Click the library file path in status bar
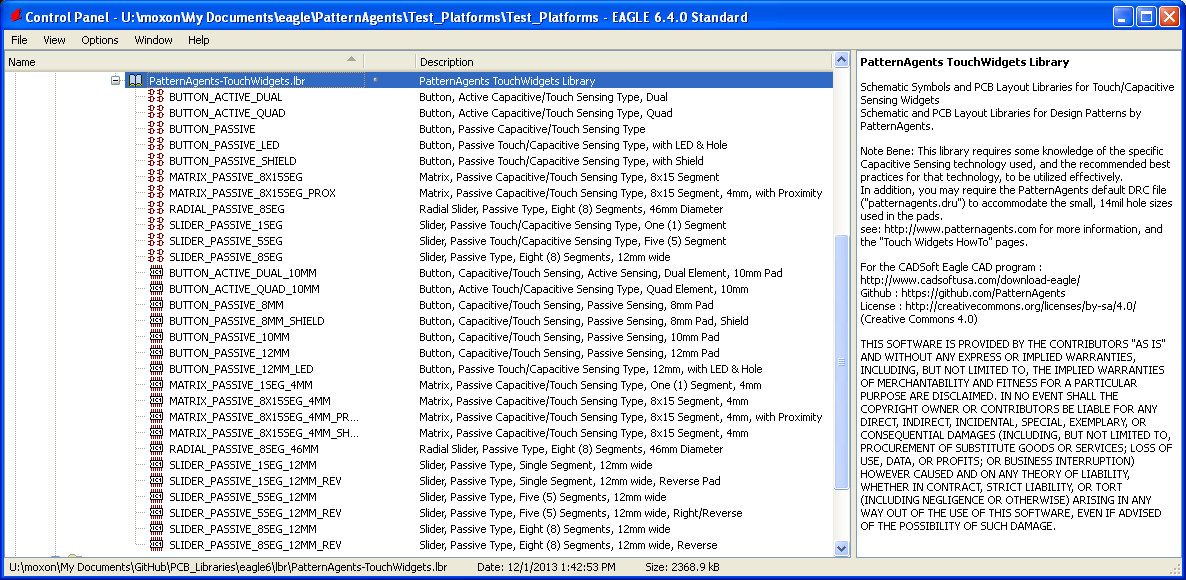Image resolution: width=1186 pixels, height=580 pixels. (228, 566)
